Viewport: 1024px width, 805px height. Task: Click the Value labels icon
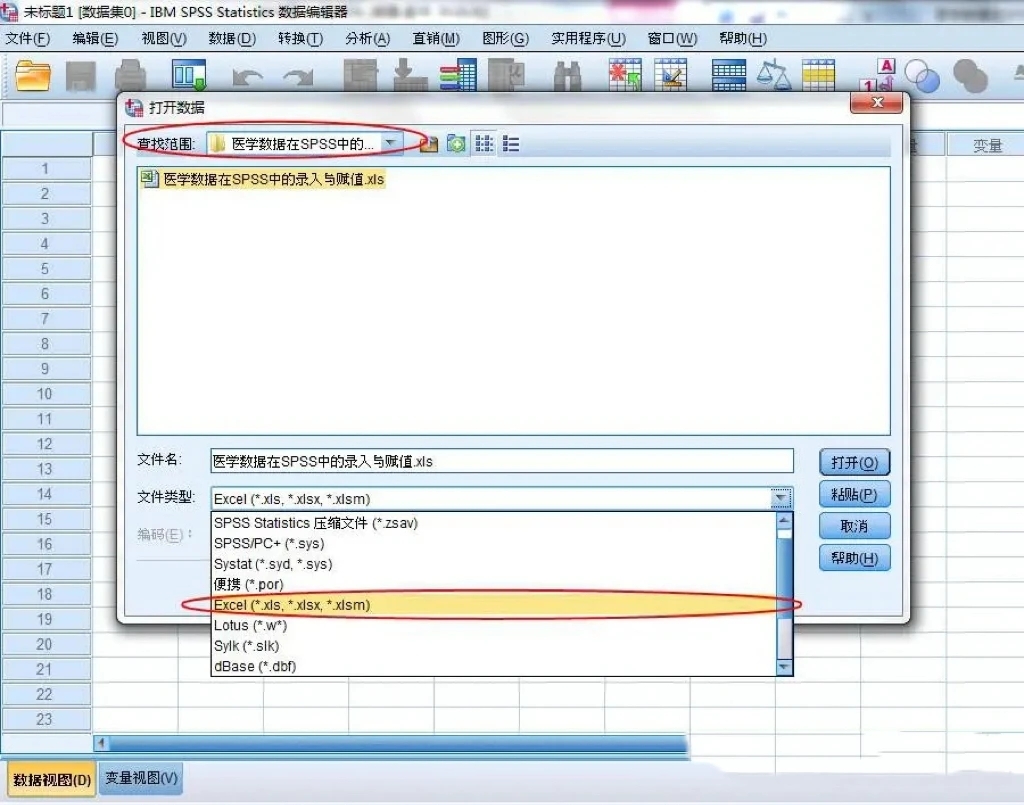click(x=877, y=75)
